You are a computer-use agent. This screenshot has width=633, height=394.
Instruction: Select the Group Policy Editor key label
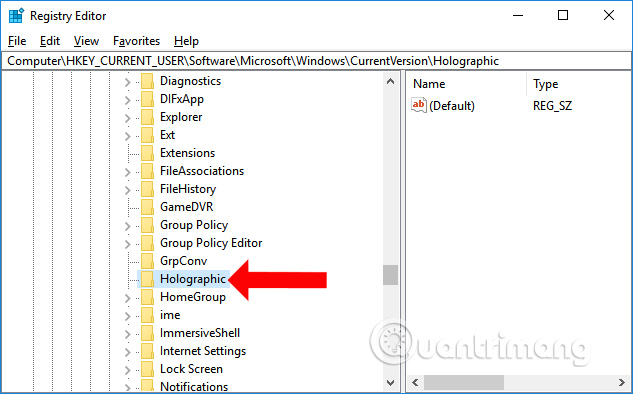211,243
